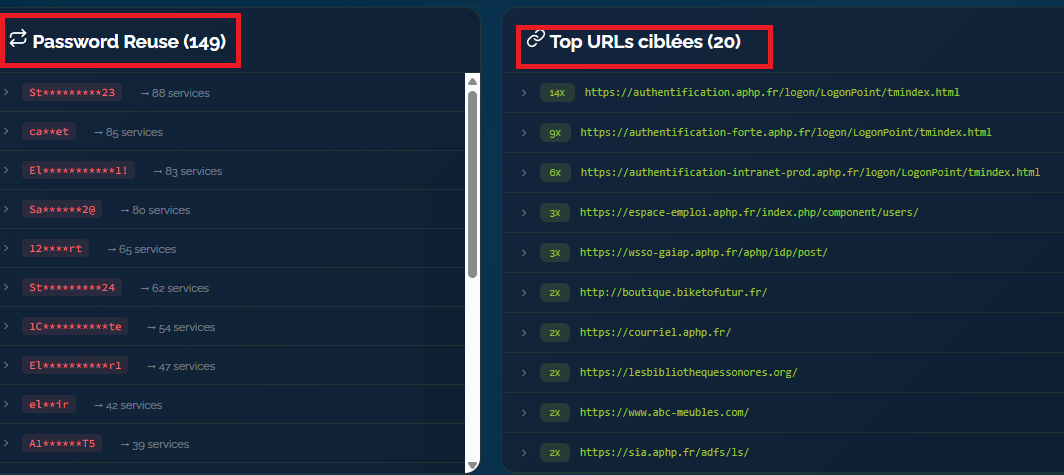
Task: Click the '→ 39 services' text
Action: coord(155,444)
